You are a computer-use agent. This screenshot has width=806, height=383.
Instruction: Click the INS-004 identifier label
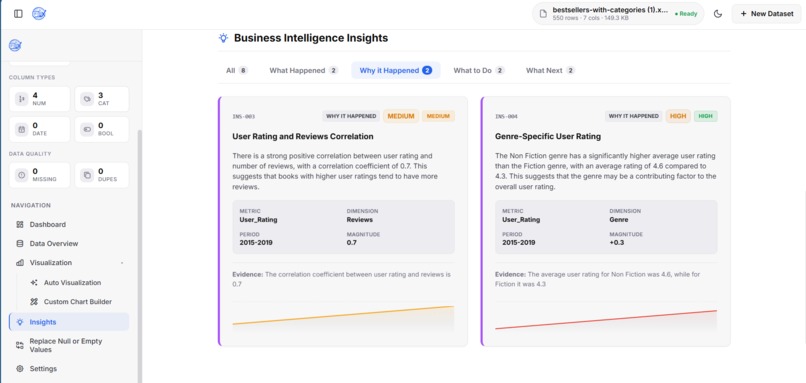click(506, 117)
